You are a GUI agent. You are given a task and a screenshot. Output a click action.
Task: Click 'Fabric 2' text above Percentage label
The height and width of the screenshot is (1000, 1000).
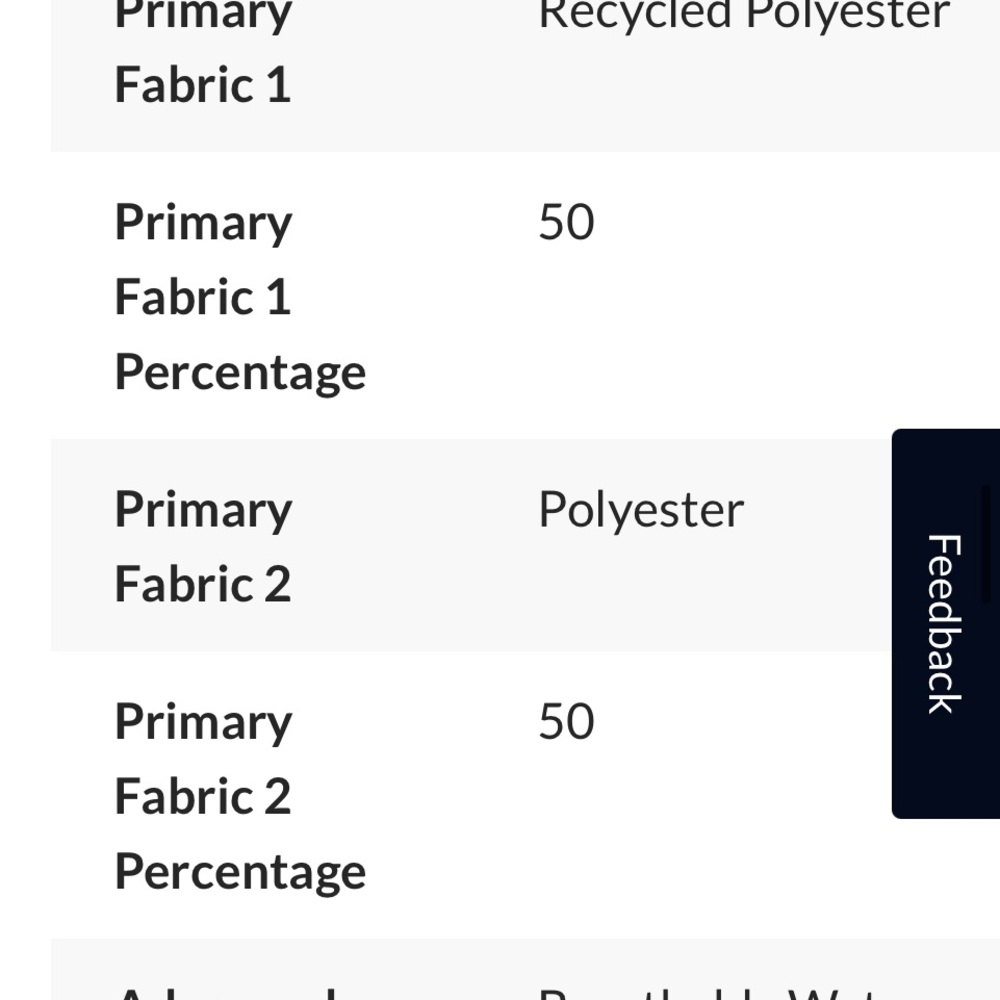tap(203, 797)
